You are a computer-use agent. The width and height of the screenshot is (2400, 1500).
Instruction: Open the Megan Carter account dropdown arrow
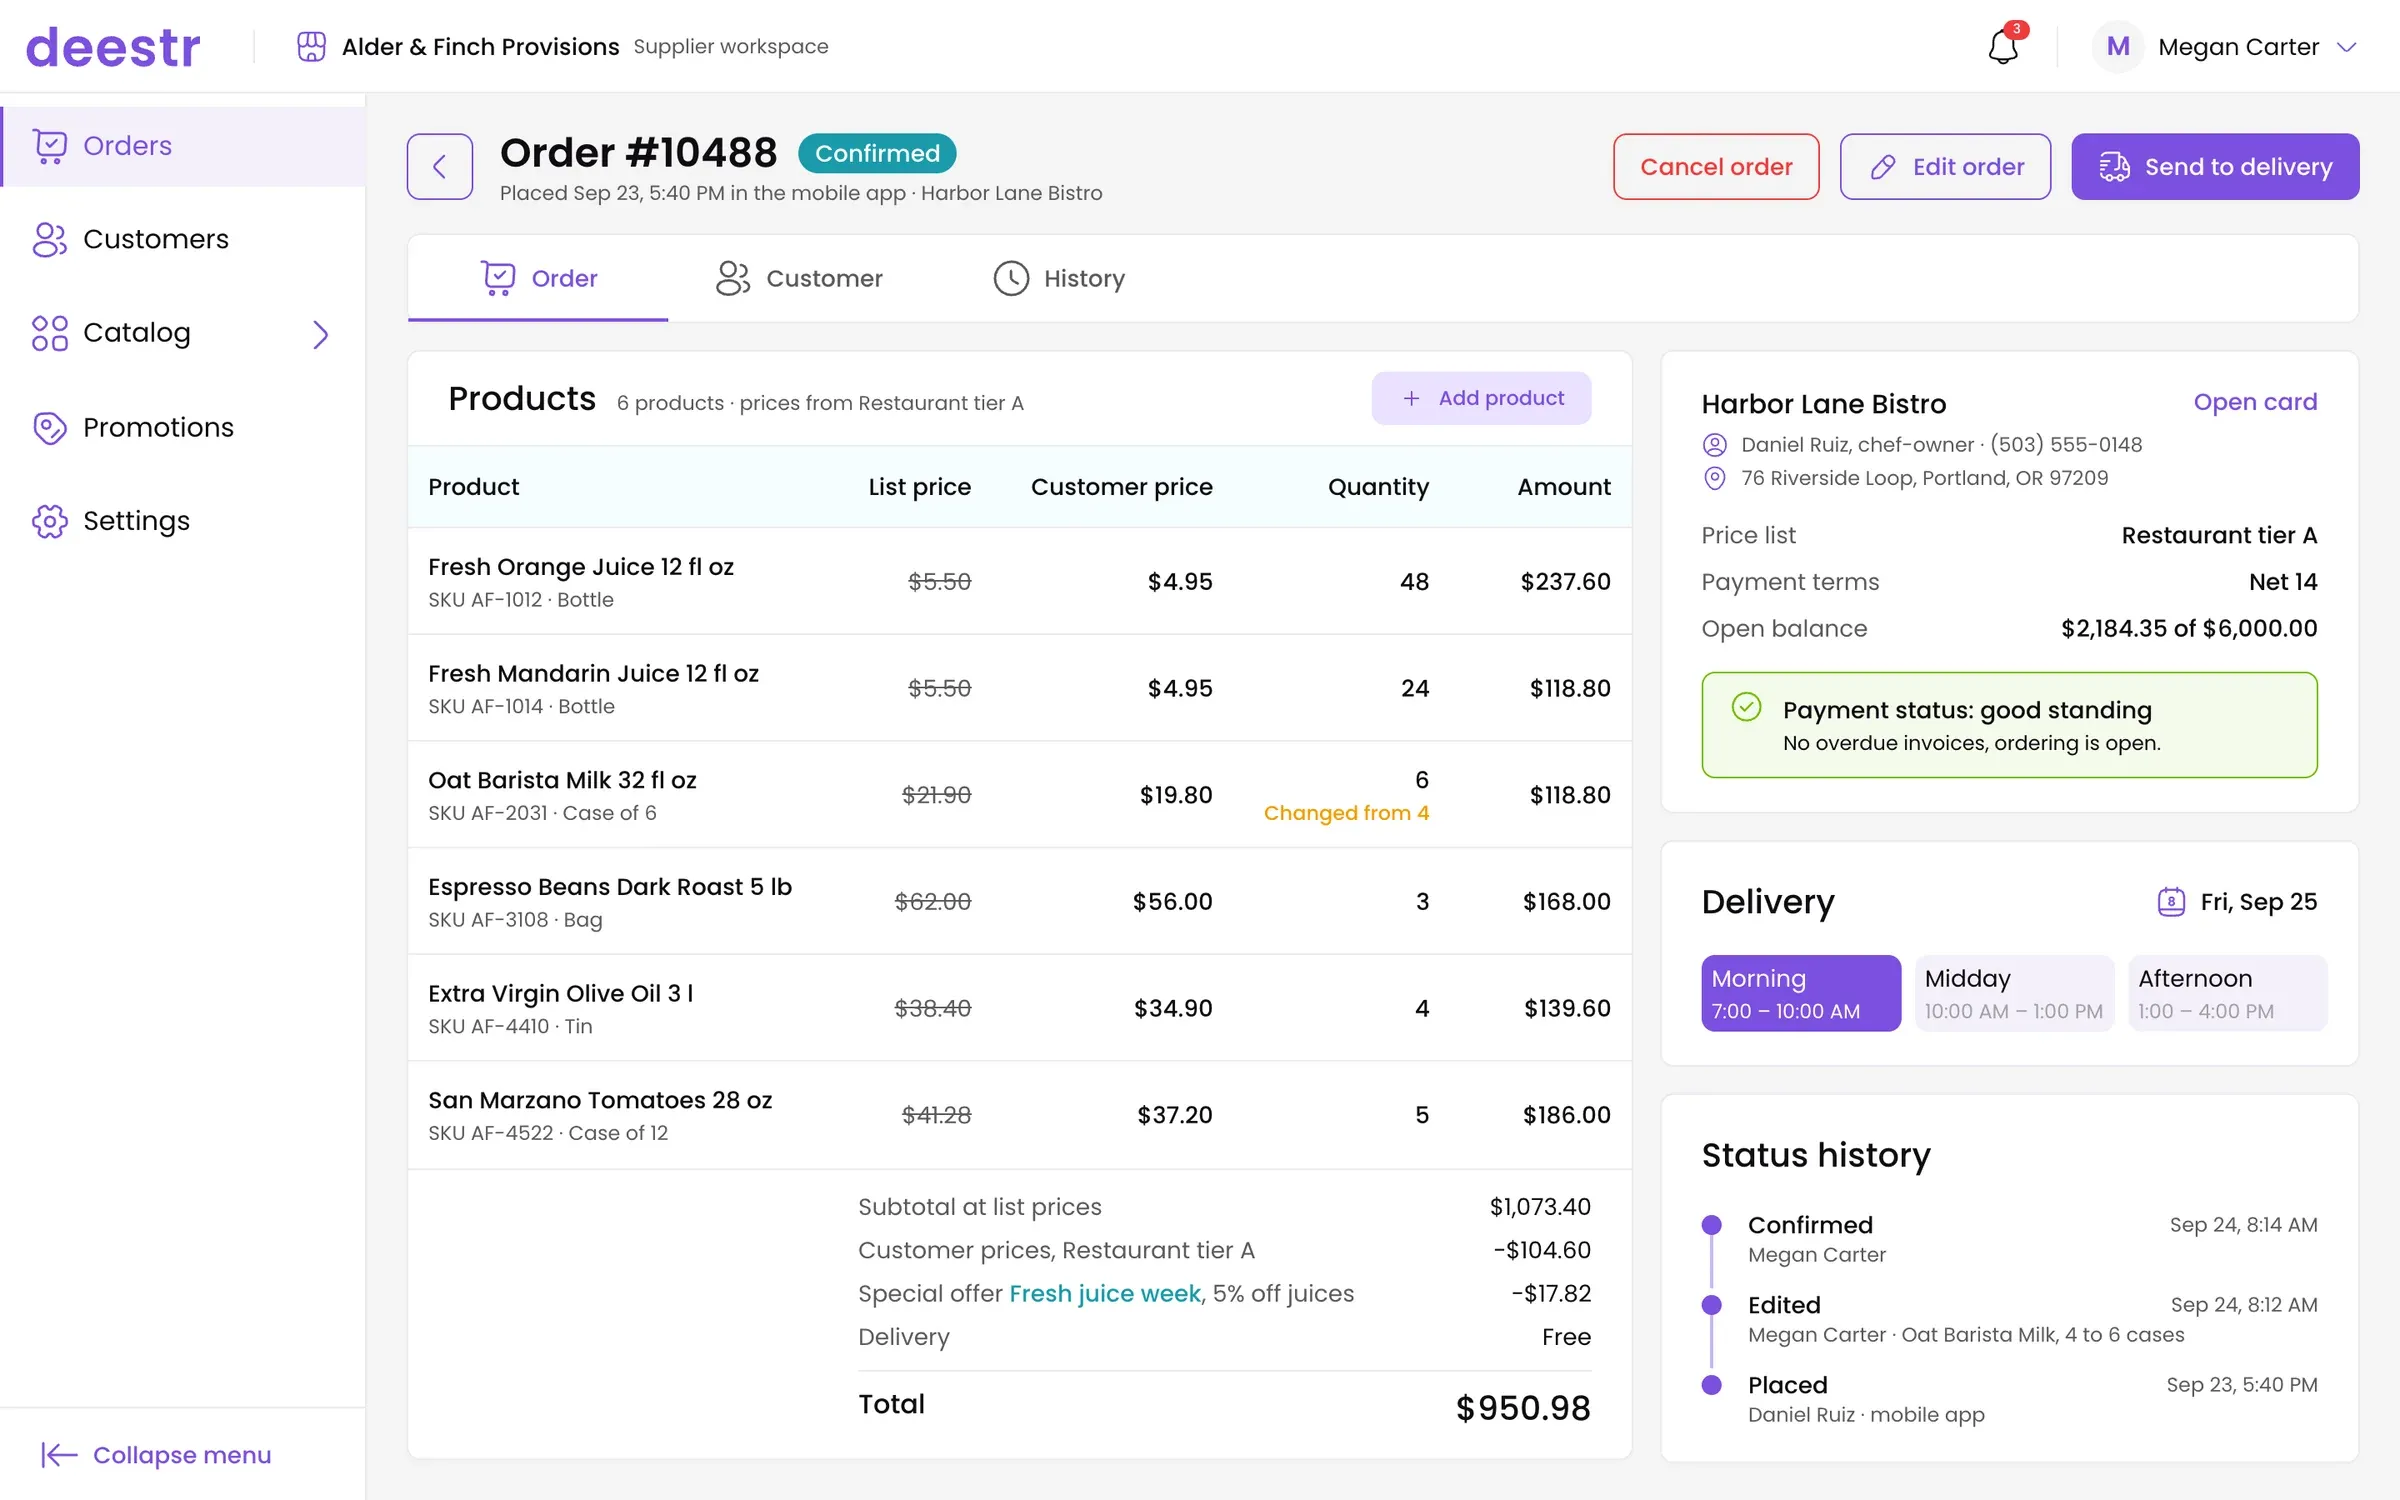click(x=2346, y=47)
